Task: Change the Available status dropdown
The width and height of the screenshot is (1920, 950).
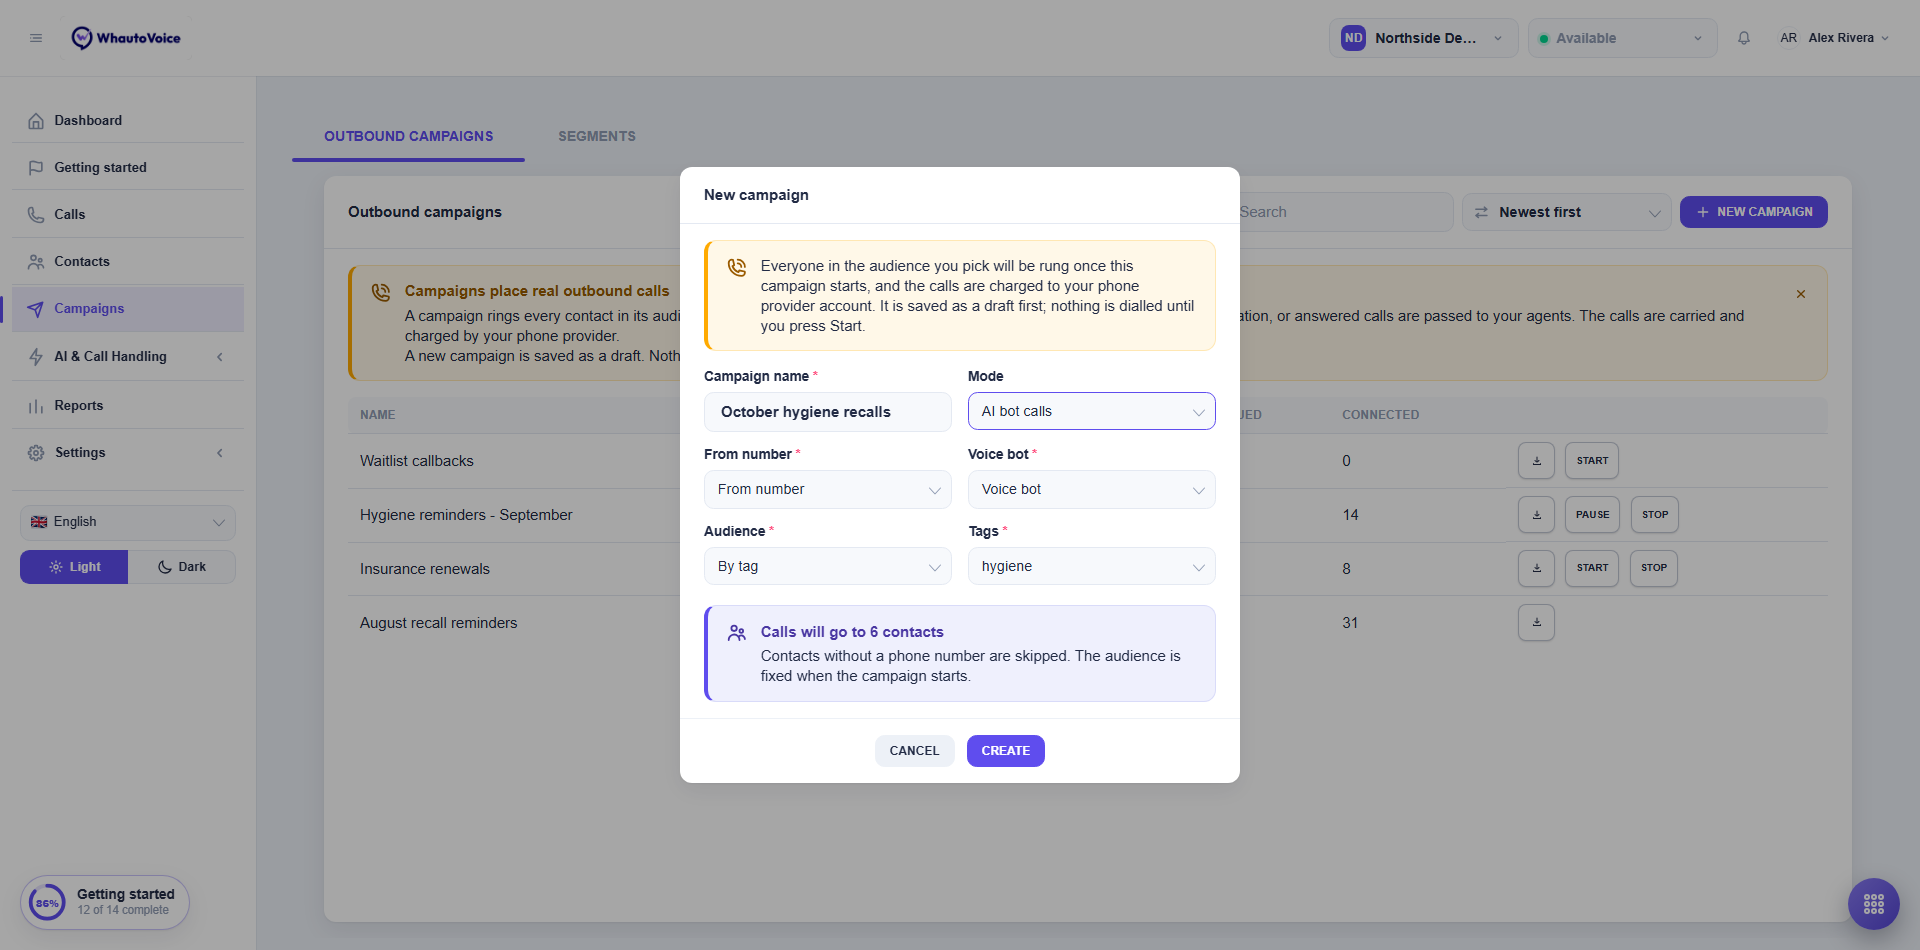Action: click(x=1623, y=38)
